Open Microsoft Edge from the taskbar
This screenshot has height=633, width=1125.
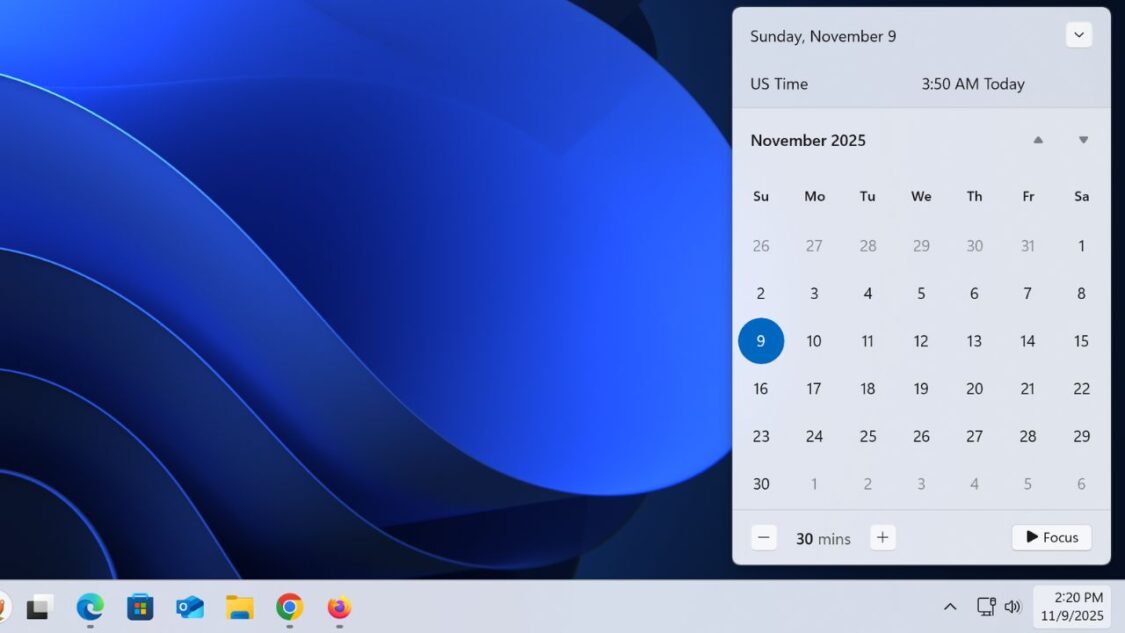pyautogui.click(x=90, y=608)
